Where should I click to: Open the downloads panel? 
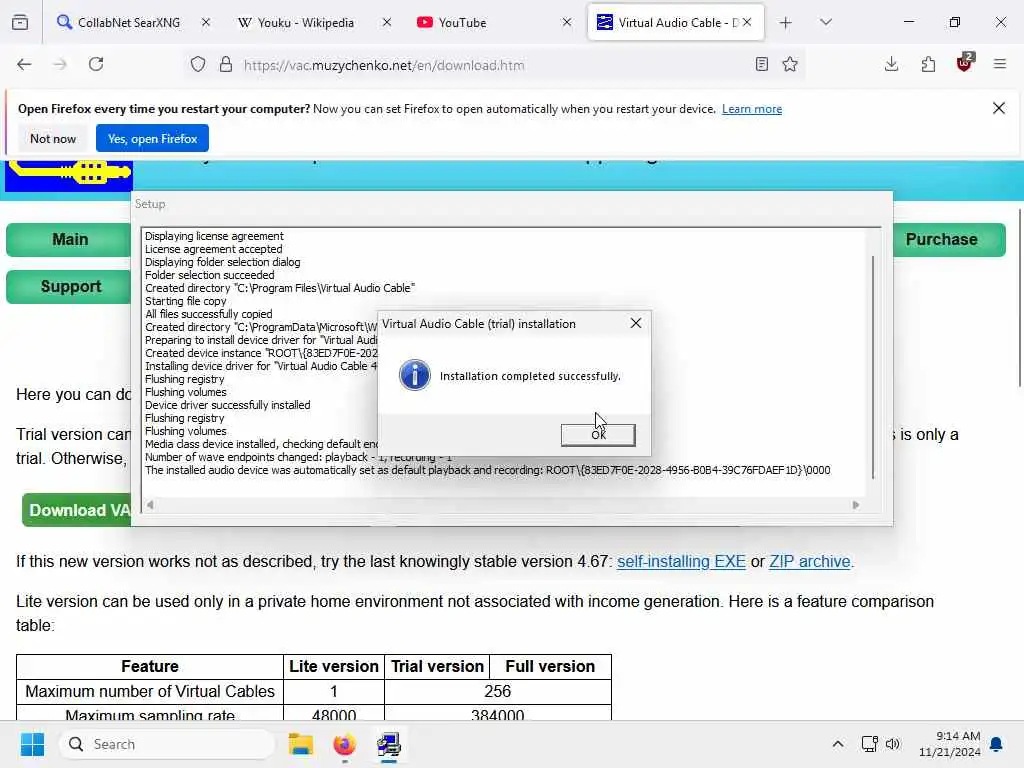click(891, 64)
